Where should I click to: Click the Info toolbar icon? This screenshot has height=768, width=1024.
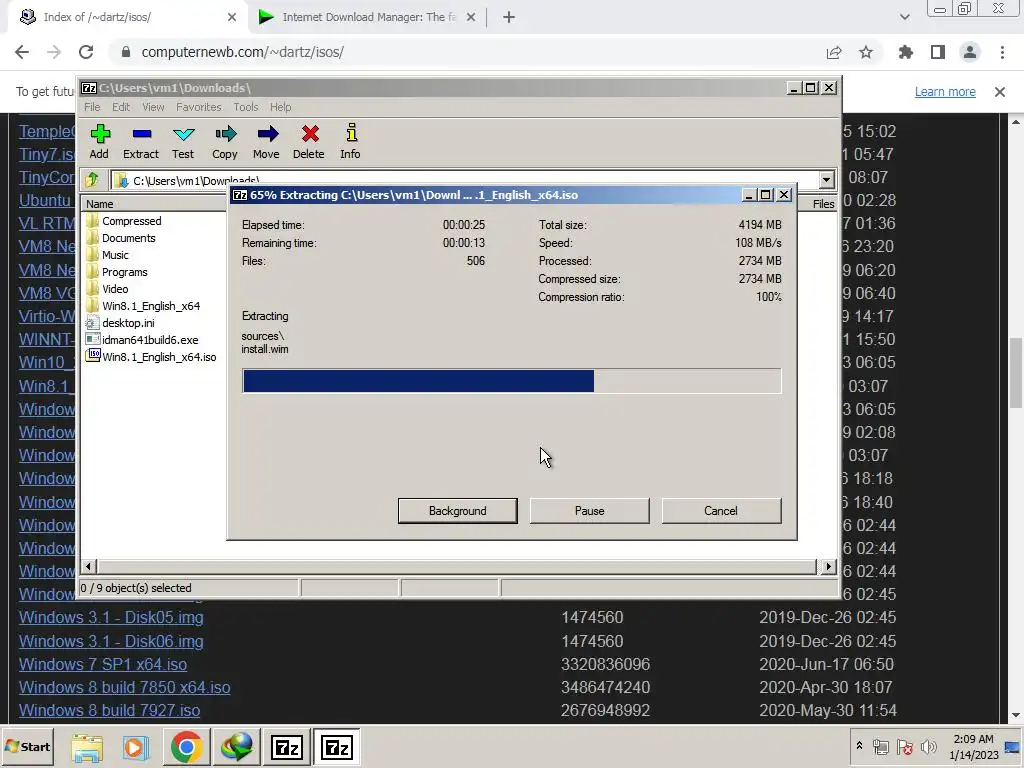pyautogui.click(x=351, y=142)
